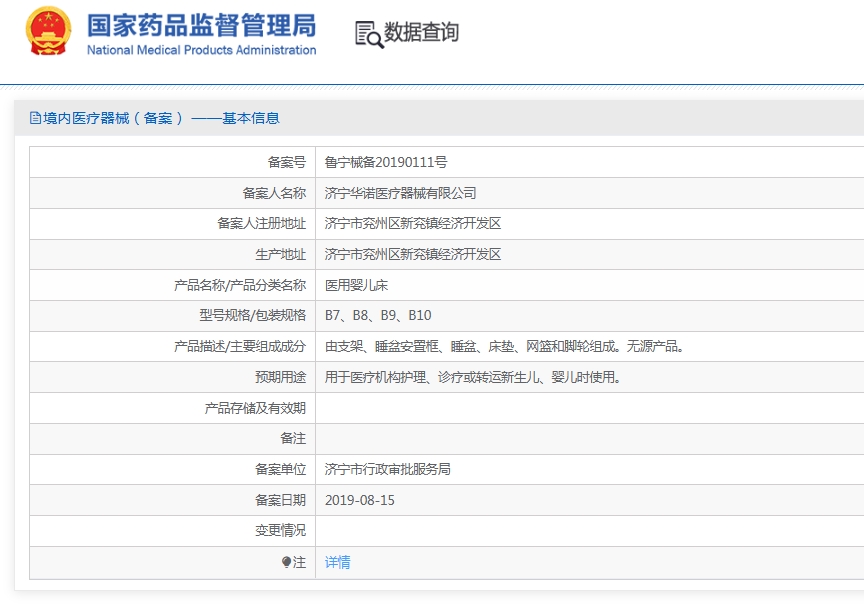Click the 备案人注册地址 address value
The image size is (864, 614).
pyautogui.click(x=413, y=223)
